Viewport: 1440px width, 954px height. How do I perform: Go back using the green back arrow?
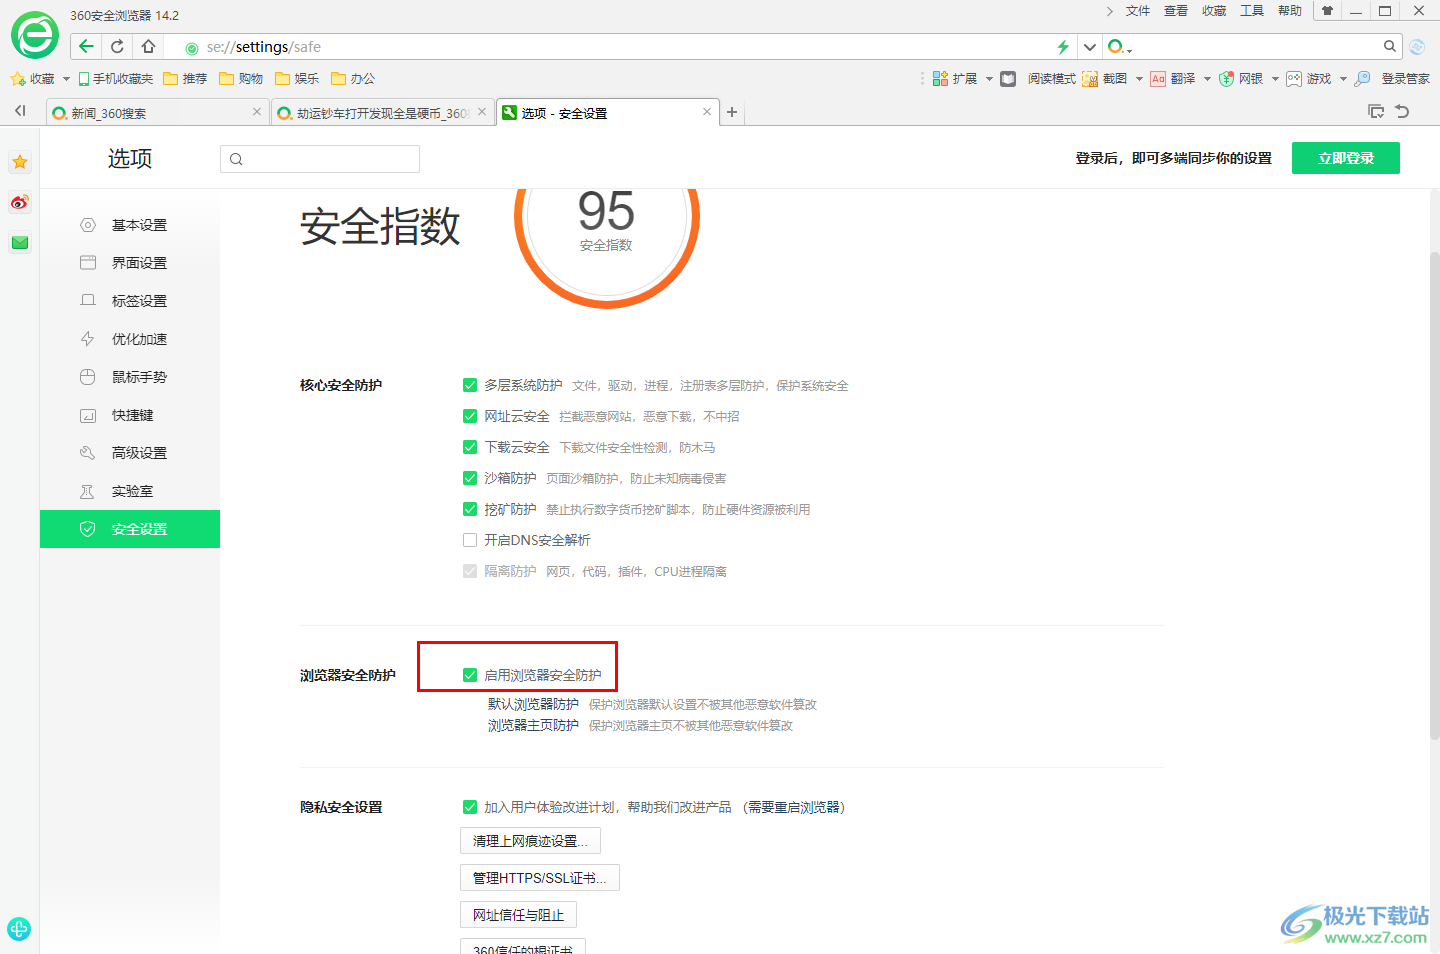pyautogui.click(x=86, y=46)
